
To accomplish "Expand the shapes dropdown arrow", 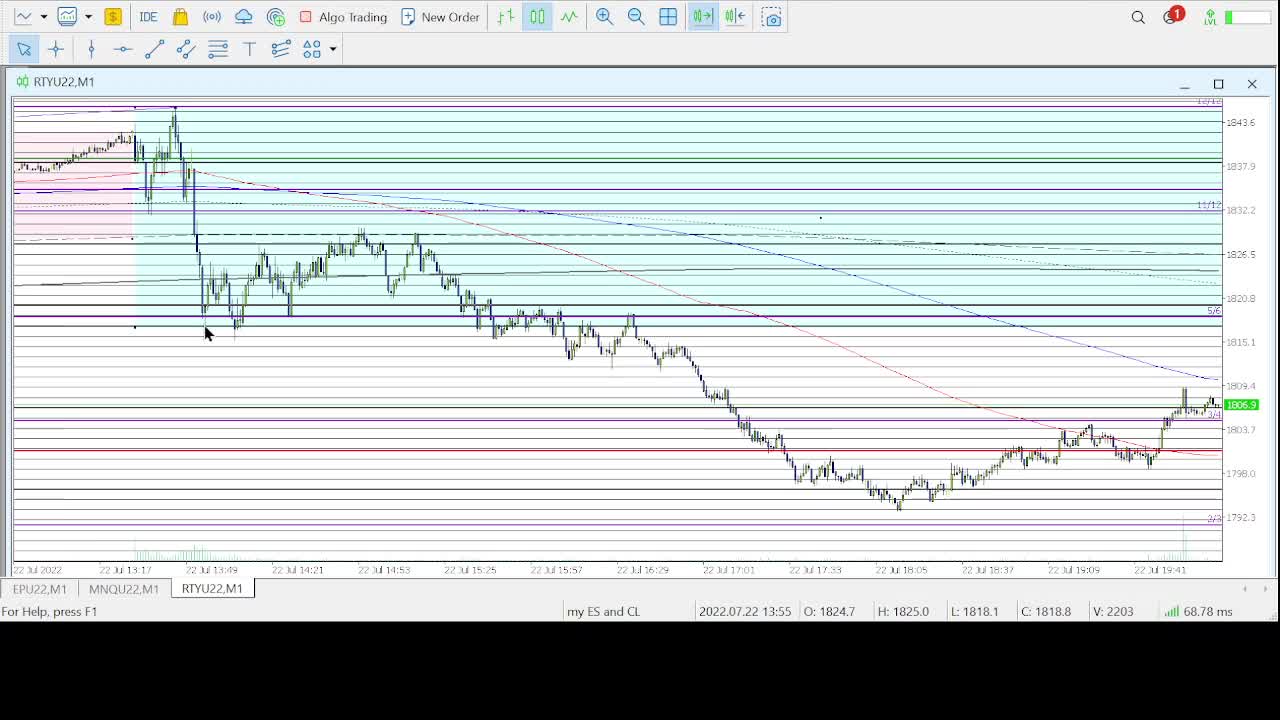I will coord(333,48).
